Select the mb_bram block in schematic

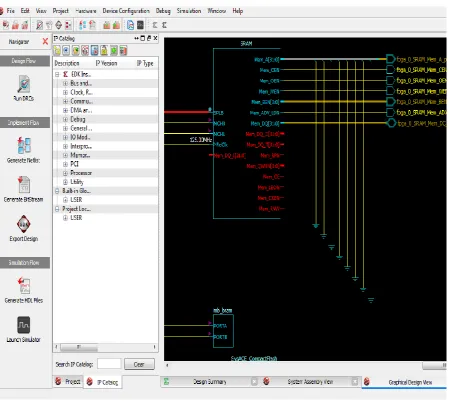point(223,331)
